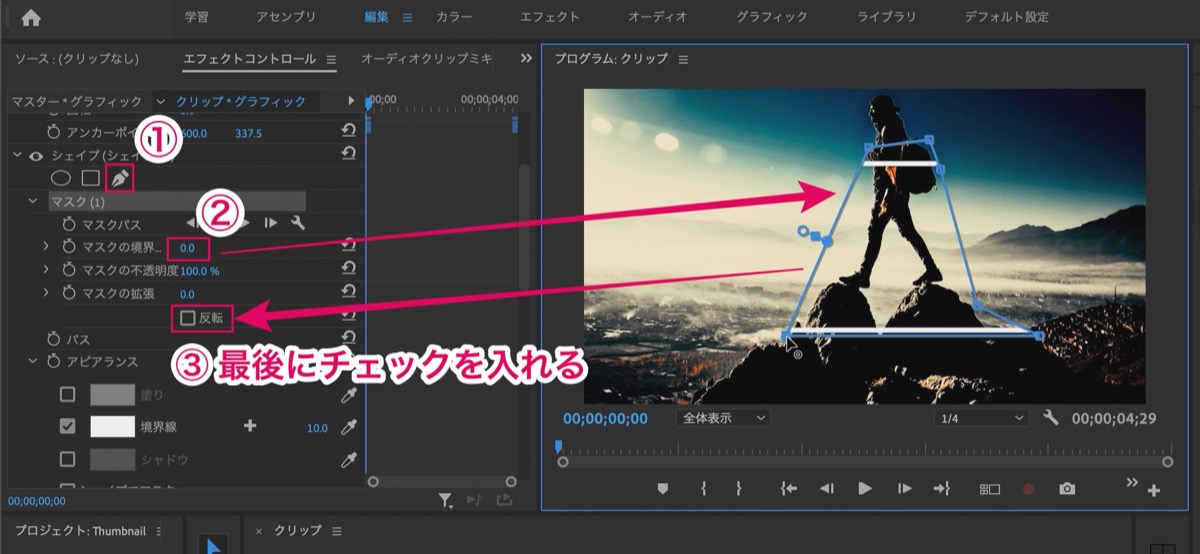The height and width of the screenshot is (554, 1200).
Task: Pick stroke color with the 境界線 eyedropper
Action: (x=349, y=427)
